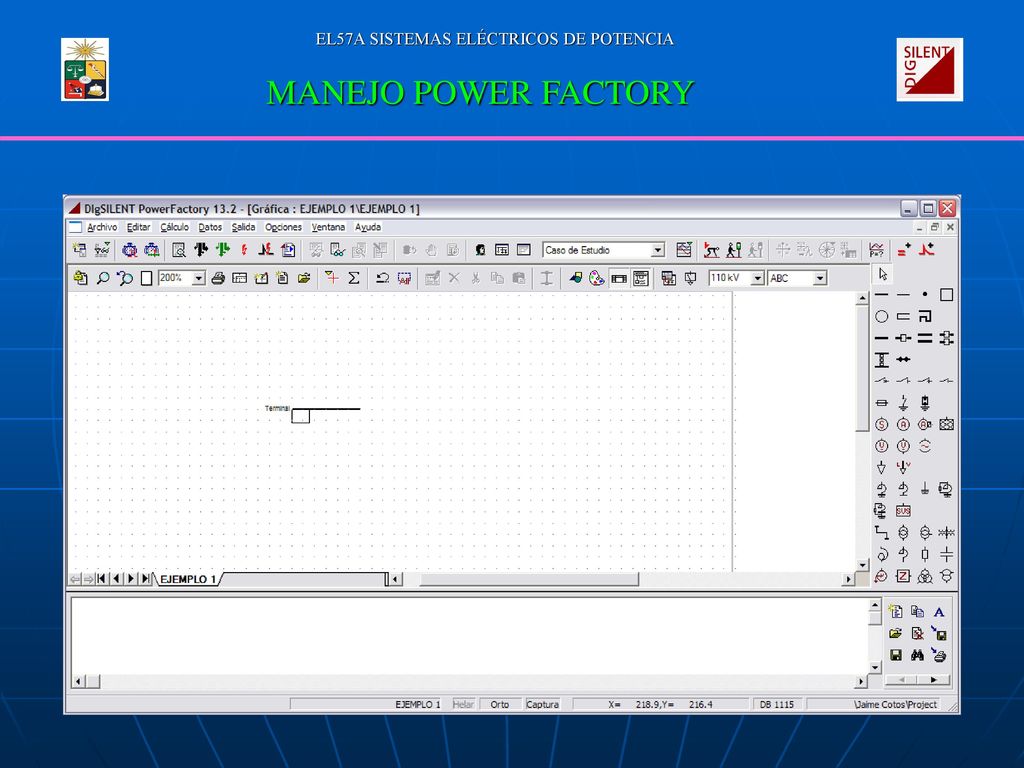Select the two-winding transformer symbol tool
This screenshot has width=1024, height=768.
[903, 533]
